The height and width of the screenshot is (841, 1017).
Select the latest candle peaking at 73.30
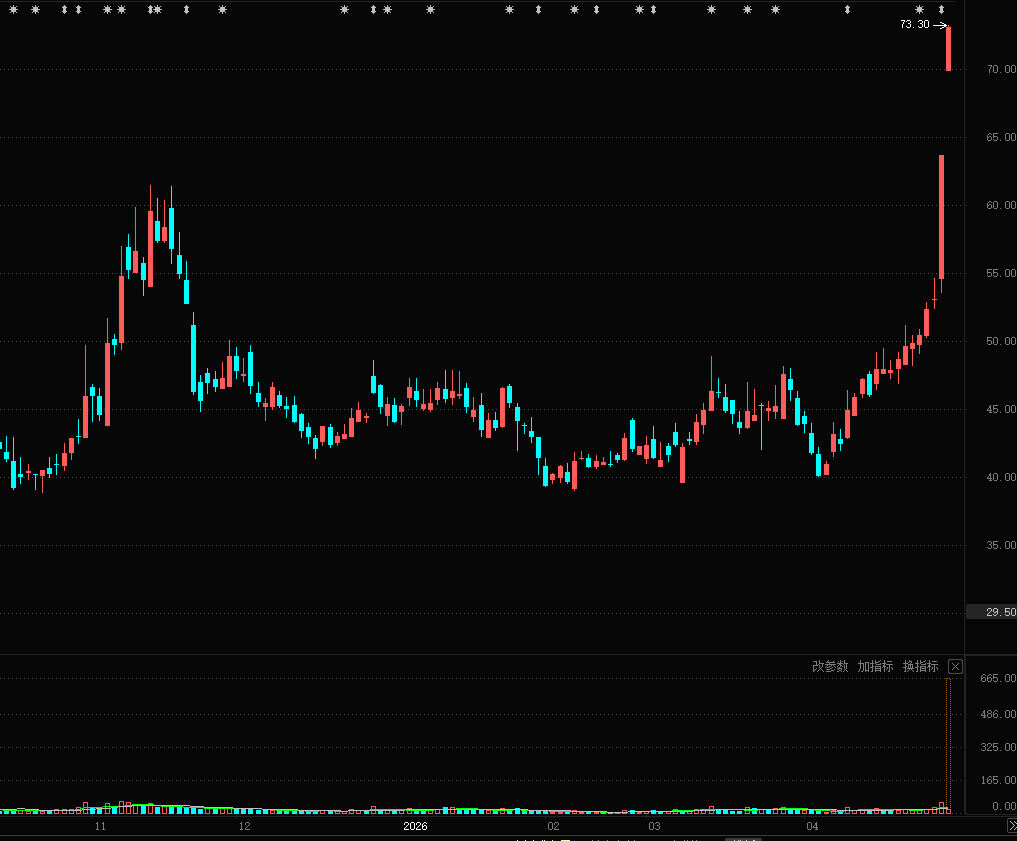coord(948,48)
